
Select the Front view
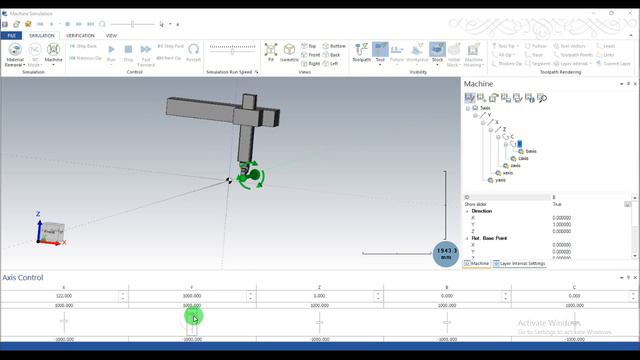(311, 55)
